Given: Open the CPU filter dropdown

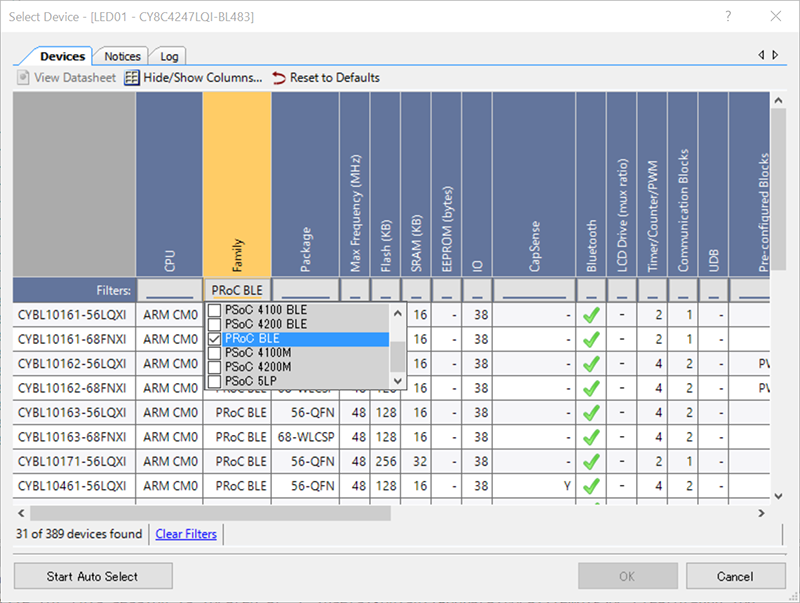Looking at the screenshot, I should coord(169,290).
